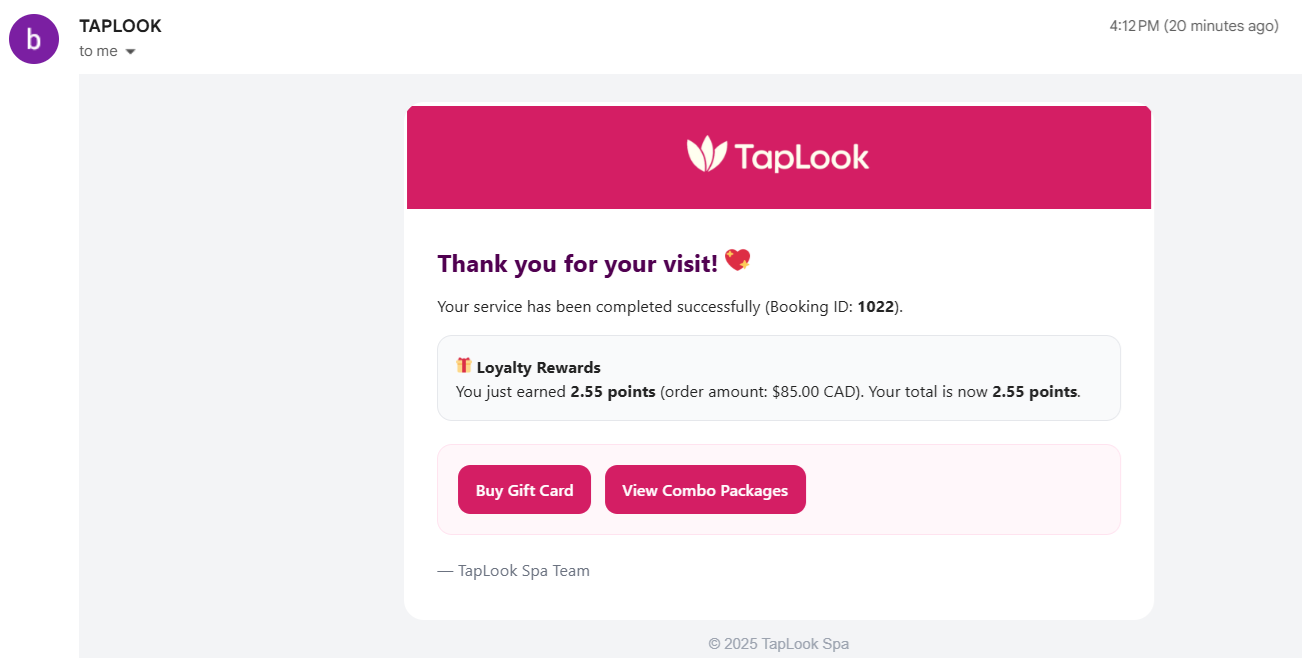Click the '© 2025 TapLook Spa' footer text
The image size is (1302, 658).
(x=779, y=643)
